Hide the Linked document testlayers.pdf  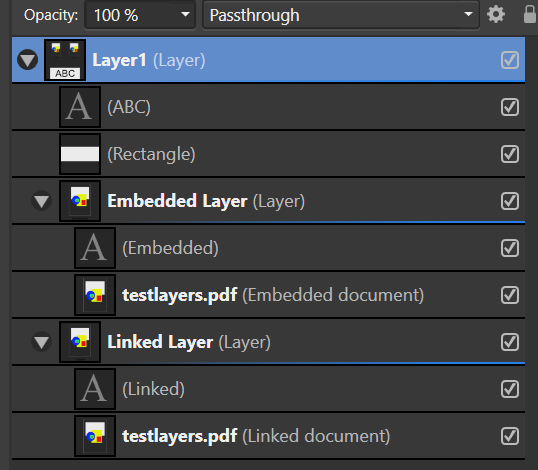[x=510, y=436]
